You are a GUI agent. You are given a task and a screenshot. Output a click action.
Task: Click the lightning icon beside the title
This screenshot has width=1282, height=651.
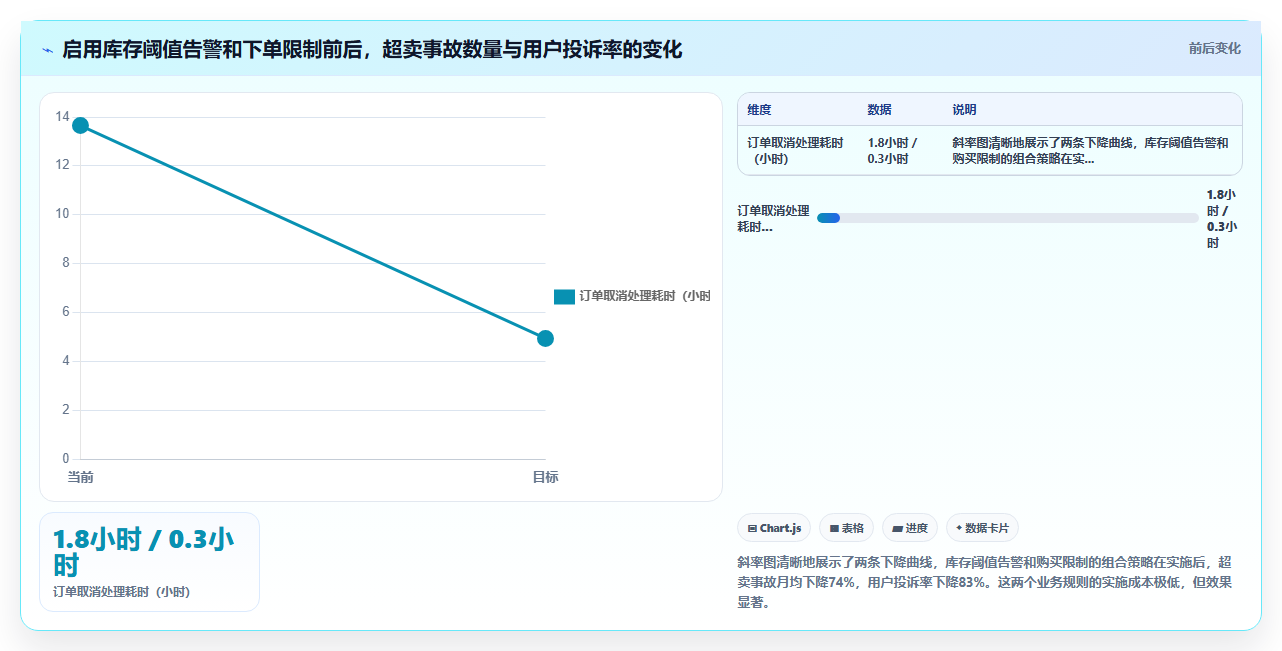[47, 49]
